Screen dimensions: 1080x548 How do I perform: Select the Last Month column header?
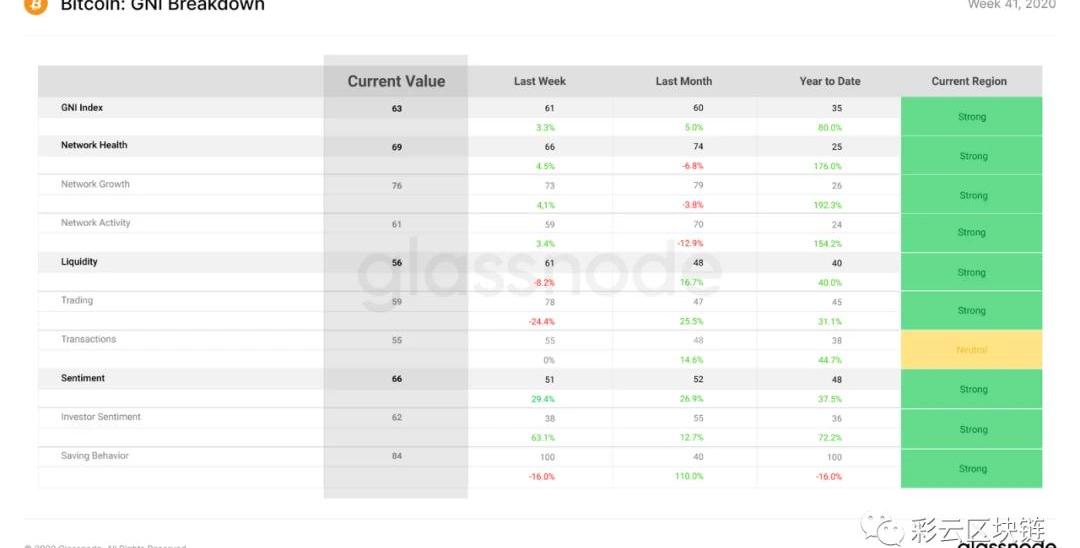tap(683, 81)
